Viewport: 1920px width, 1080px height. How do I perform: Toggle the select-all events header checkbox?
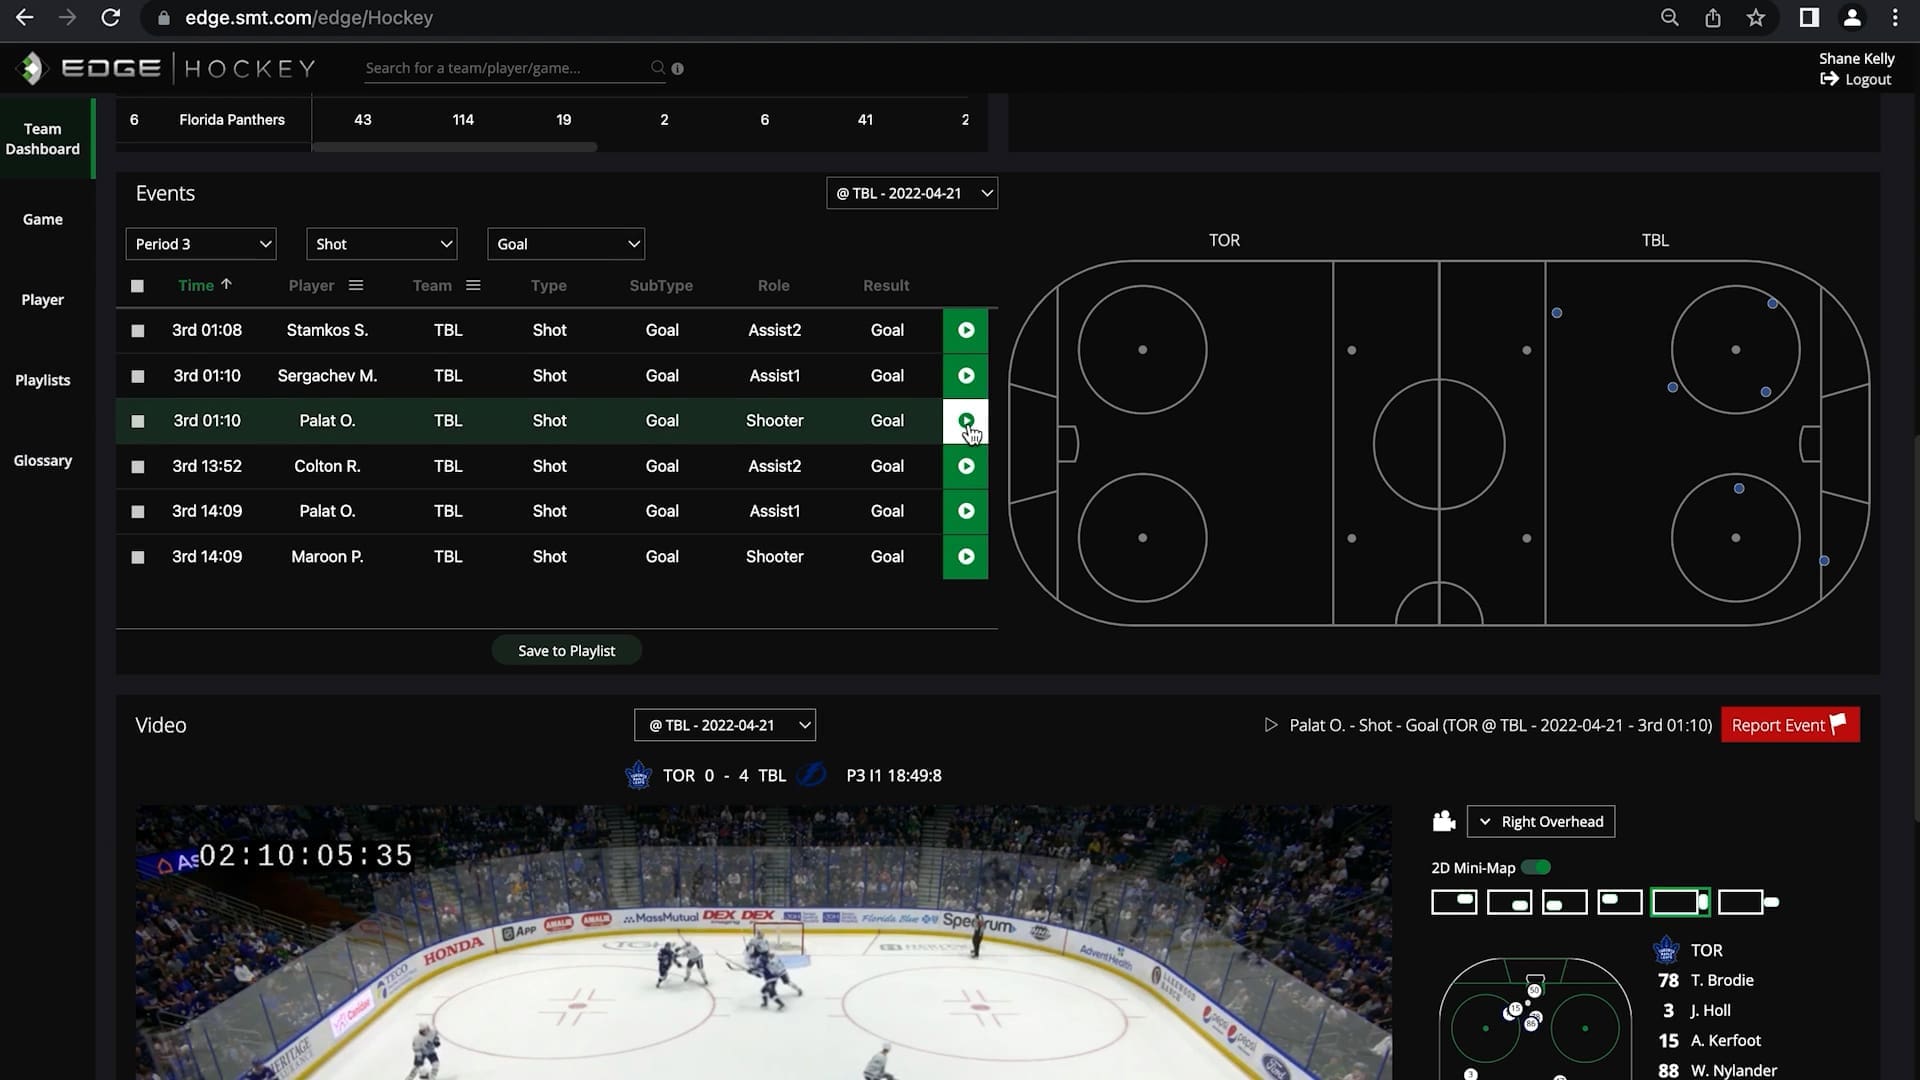[x=138, y=286]
